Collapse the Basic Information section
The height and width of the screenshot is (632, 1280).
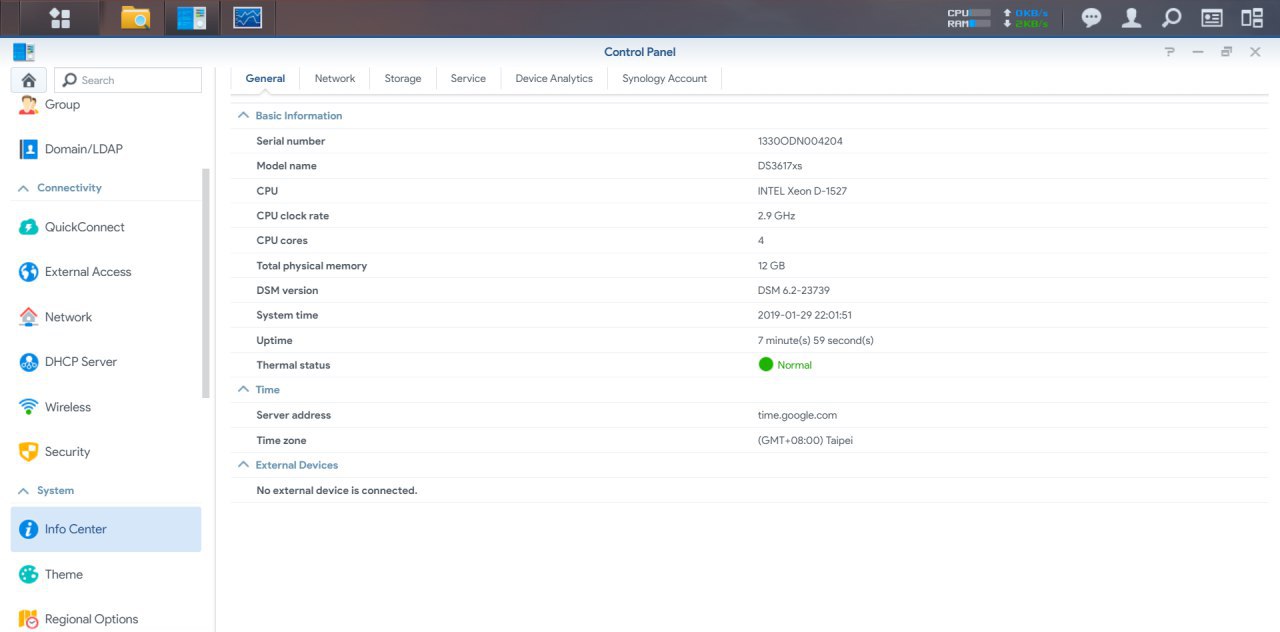pos(243,116)
